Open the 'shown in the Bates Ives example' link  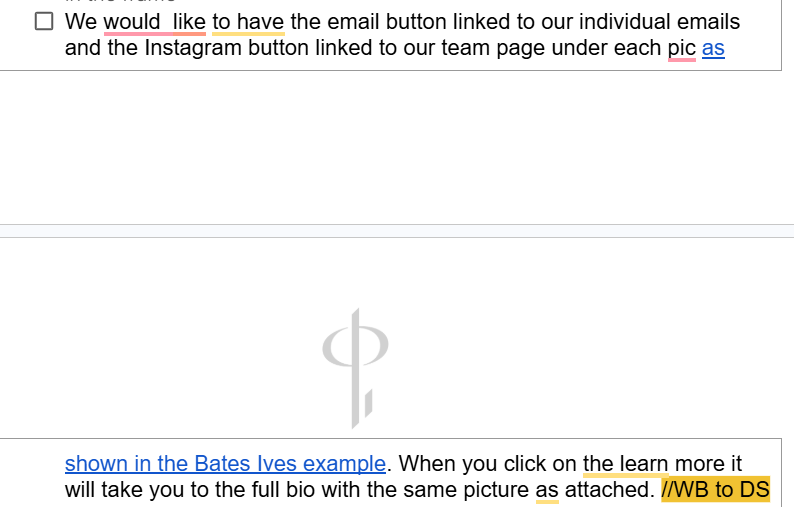[x=224, y=464]
